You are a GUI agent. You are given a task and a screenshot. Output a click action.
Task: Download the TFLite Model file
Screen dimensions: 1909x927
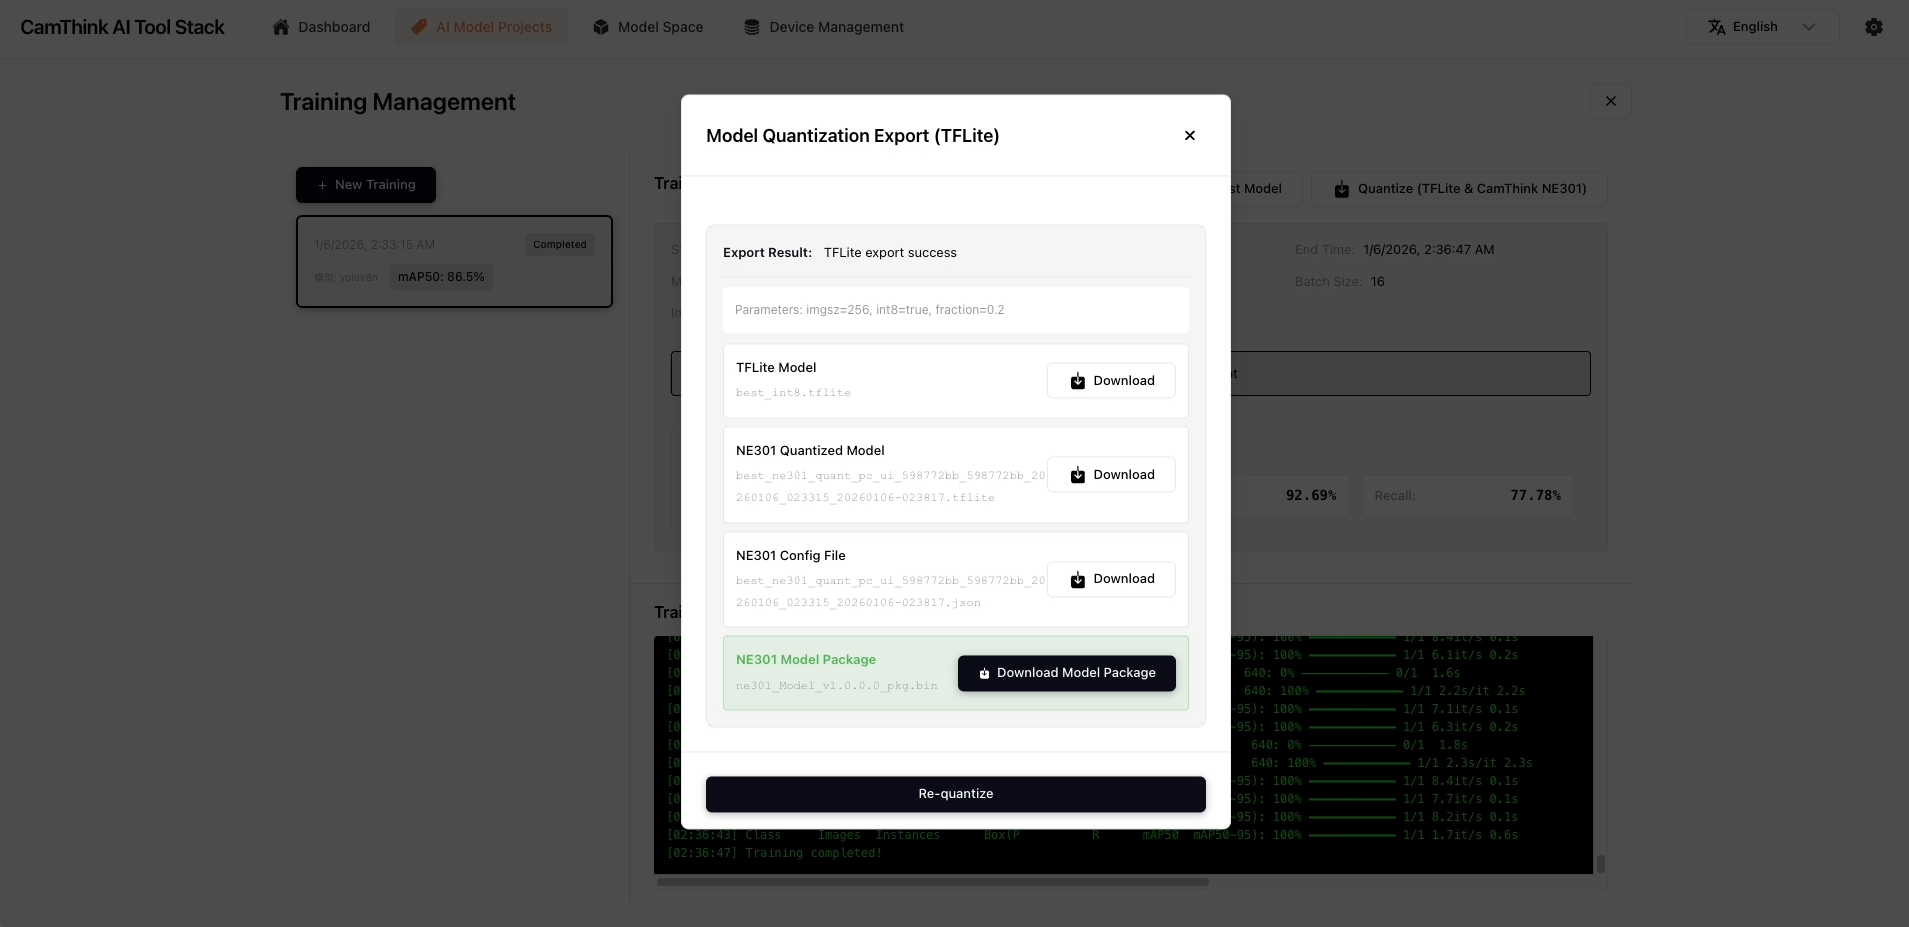tap(1110, 381)
